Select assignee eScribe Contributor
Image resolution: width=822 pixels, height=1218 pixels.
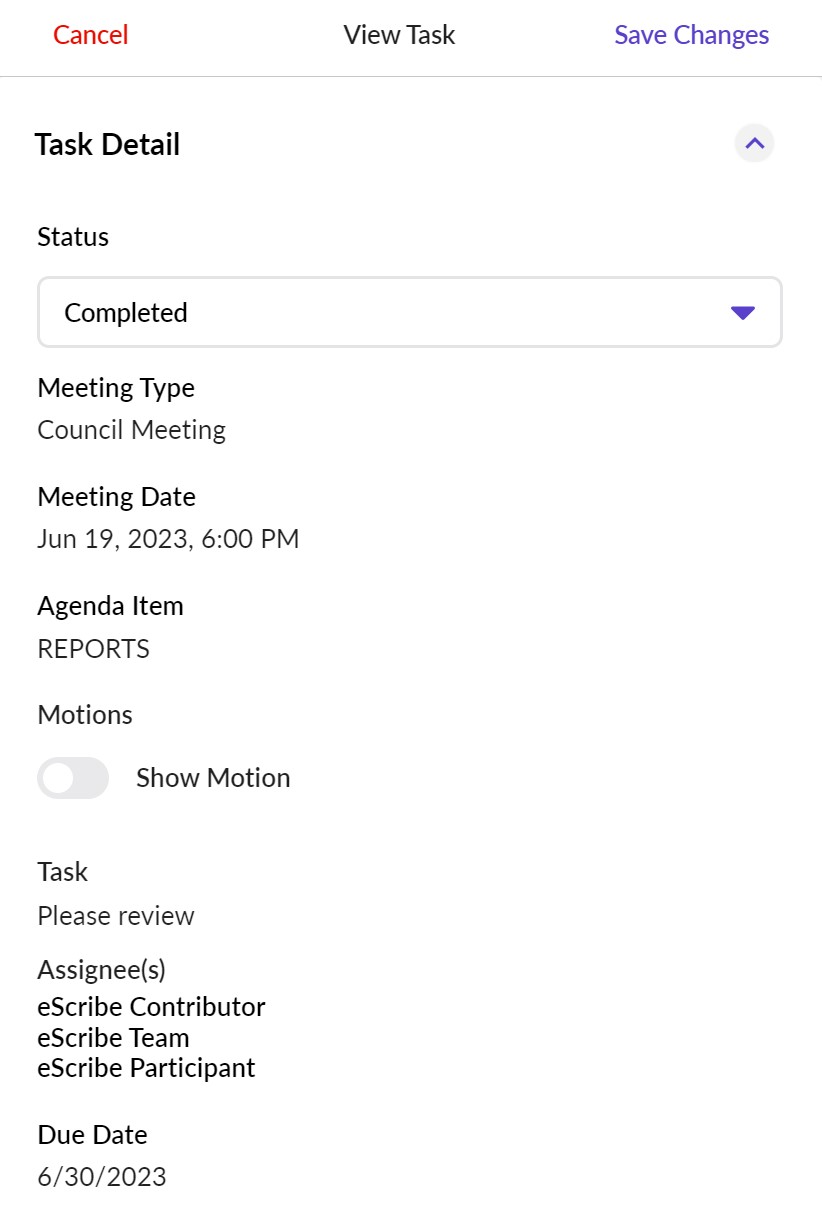click(151, 1006)
